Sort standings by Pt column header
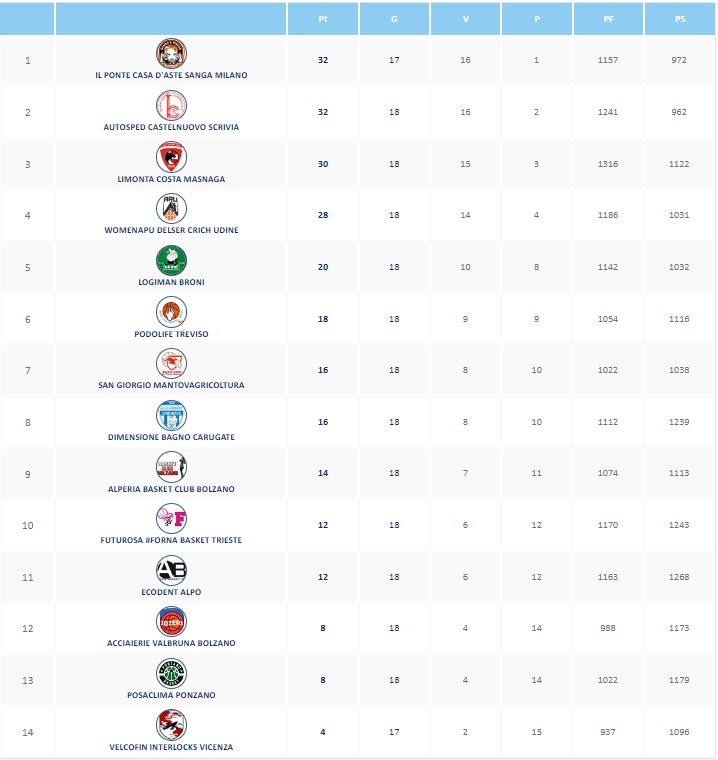The image size is (718, 760). pyautogui.click(x=322, y=19)
